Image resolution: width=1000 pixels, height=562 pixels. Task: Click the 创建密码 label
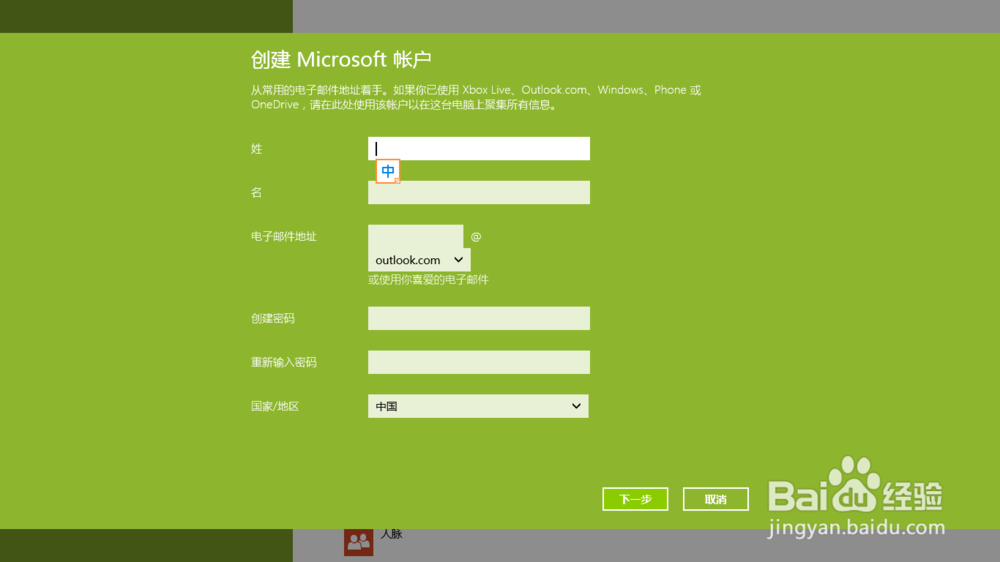click(273, 318)
